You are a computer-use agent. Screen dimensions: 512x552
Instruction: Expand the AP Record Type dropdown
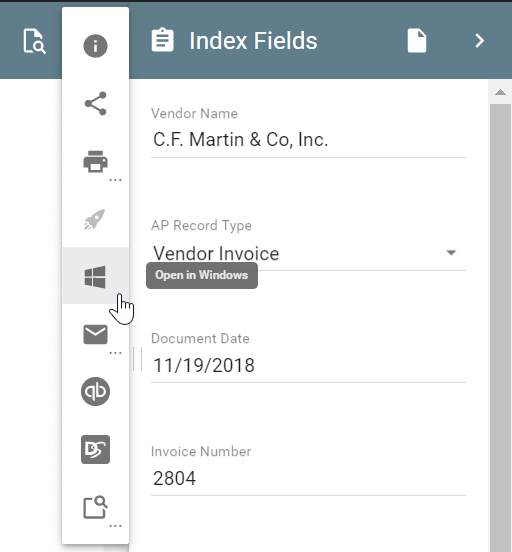coord(451,252)
